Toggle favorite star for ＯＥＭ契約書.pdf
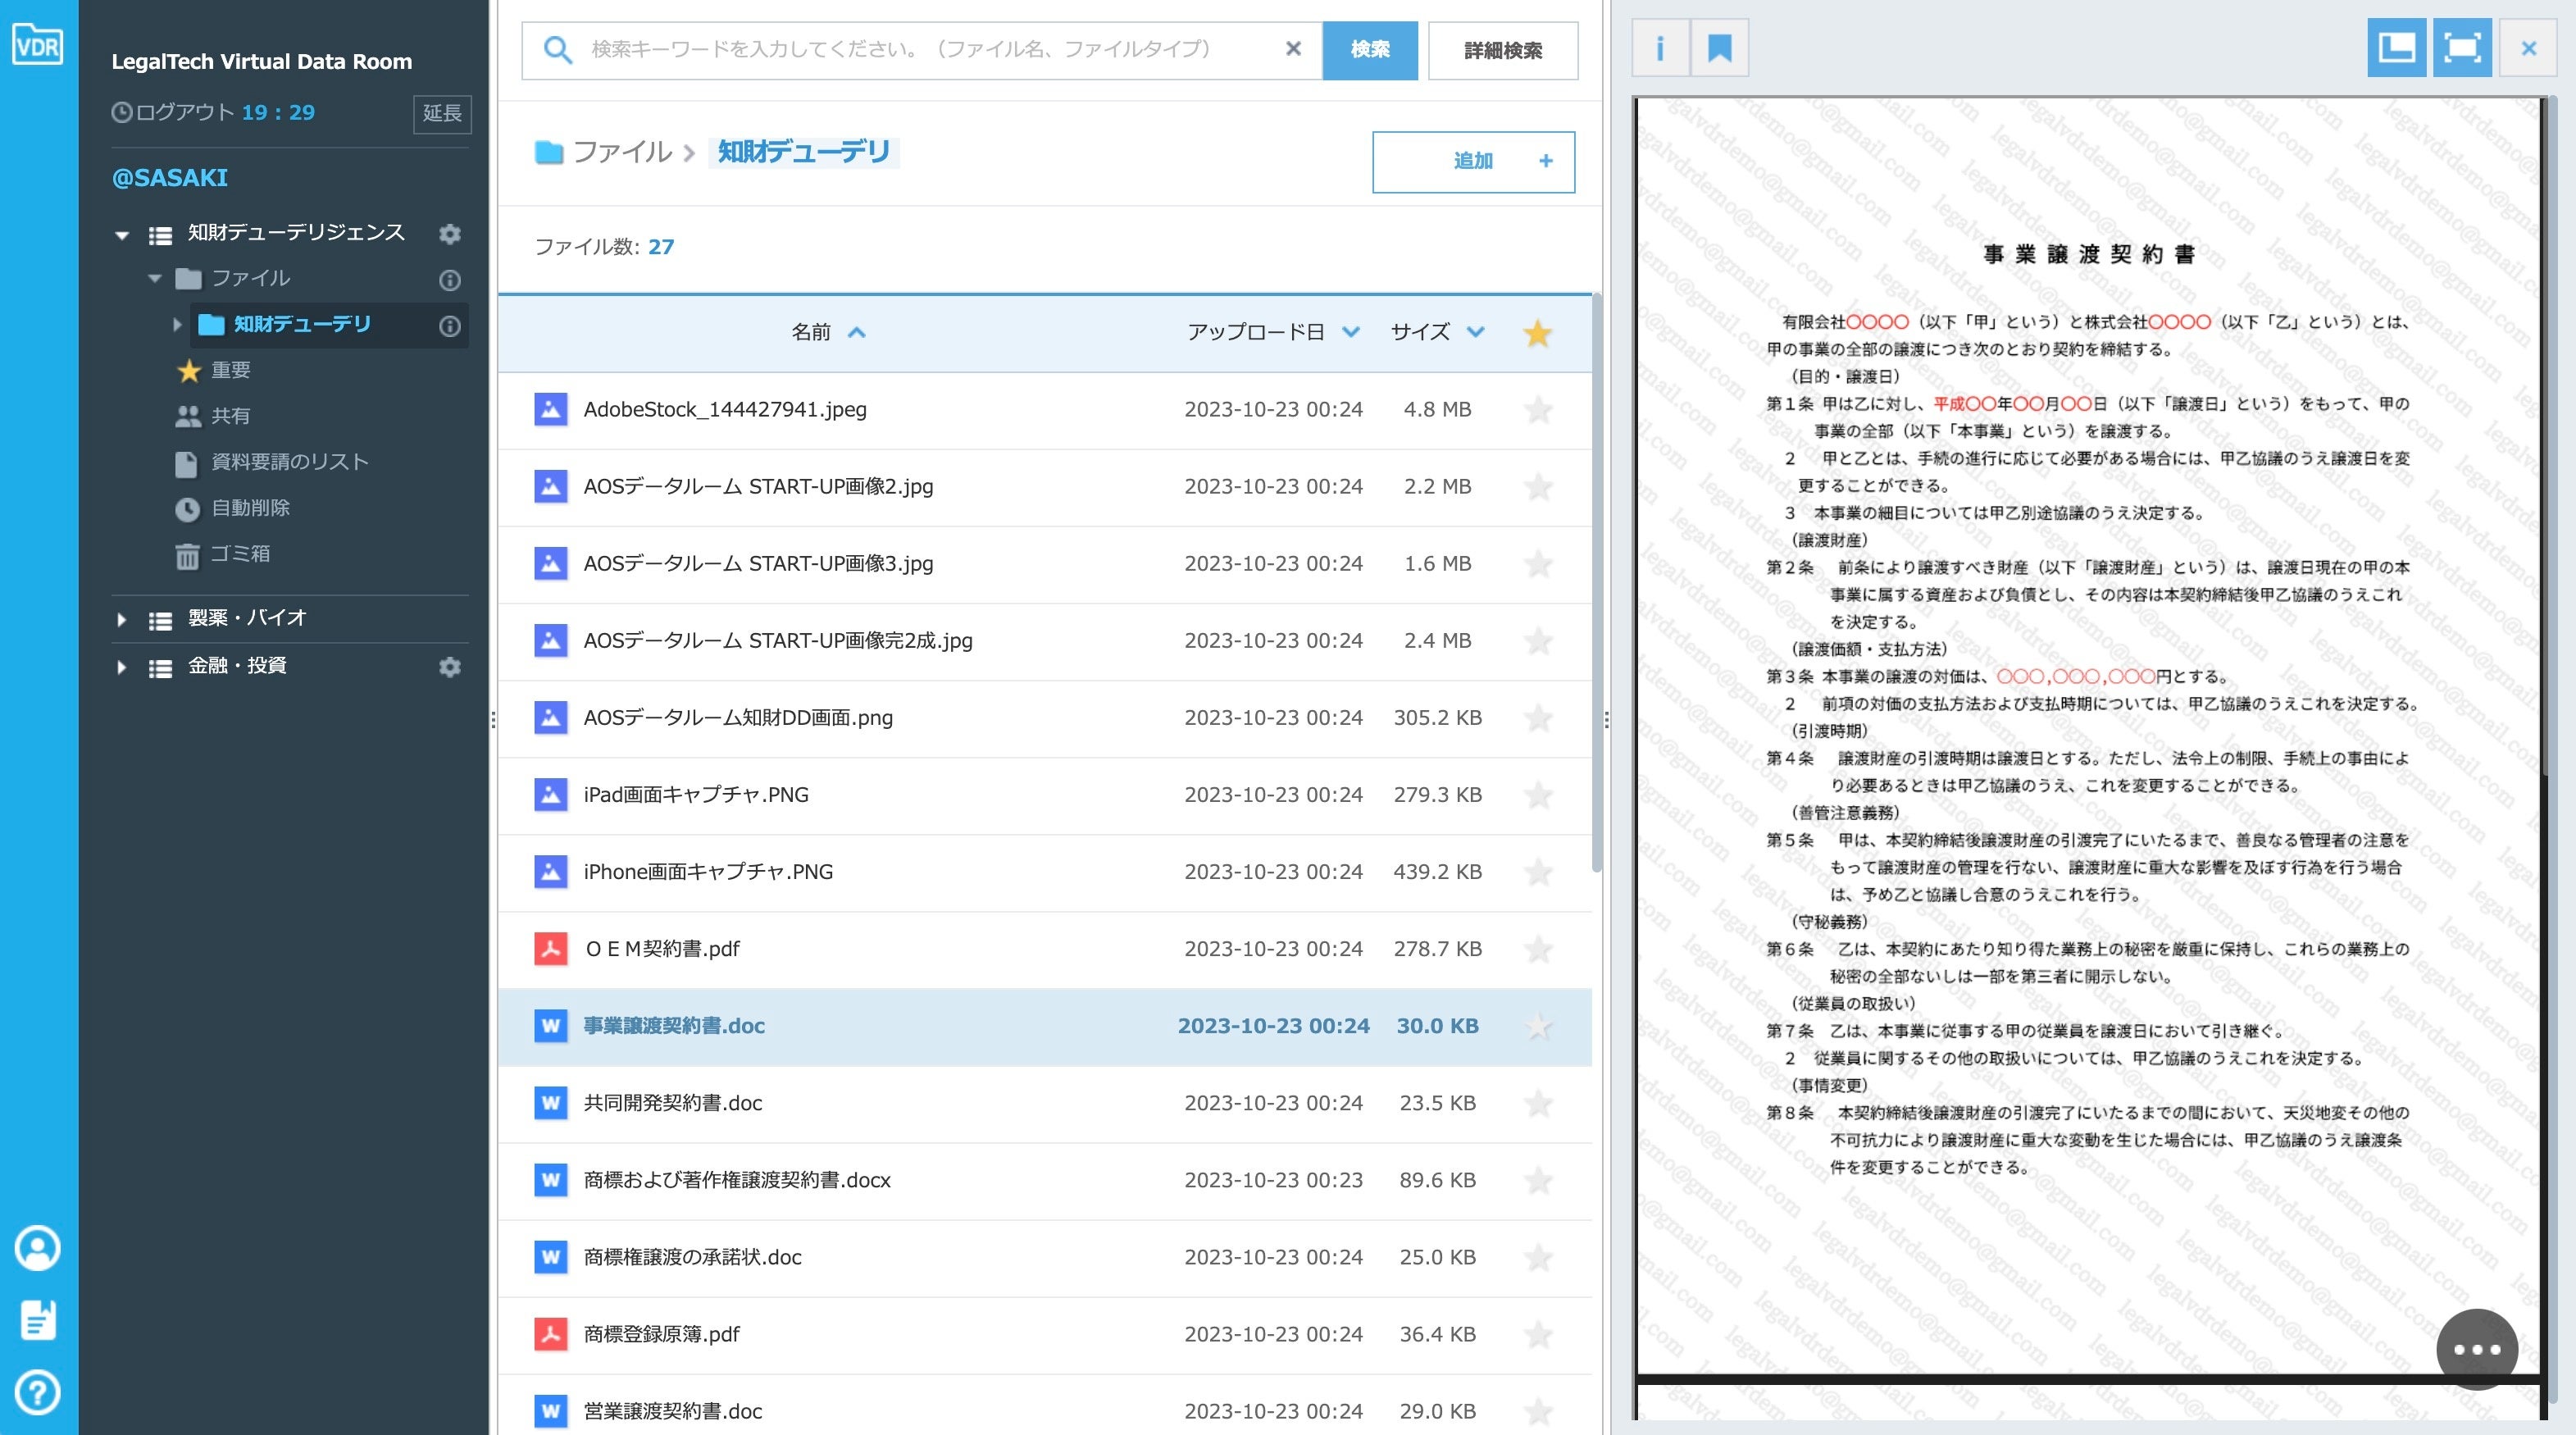Image resolution: width=2576 pixels, height=1435 pixels. (x=1538, y=949)
